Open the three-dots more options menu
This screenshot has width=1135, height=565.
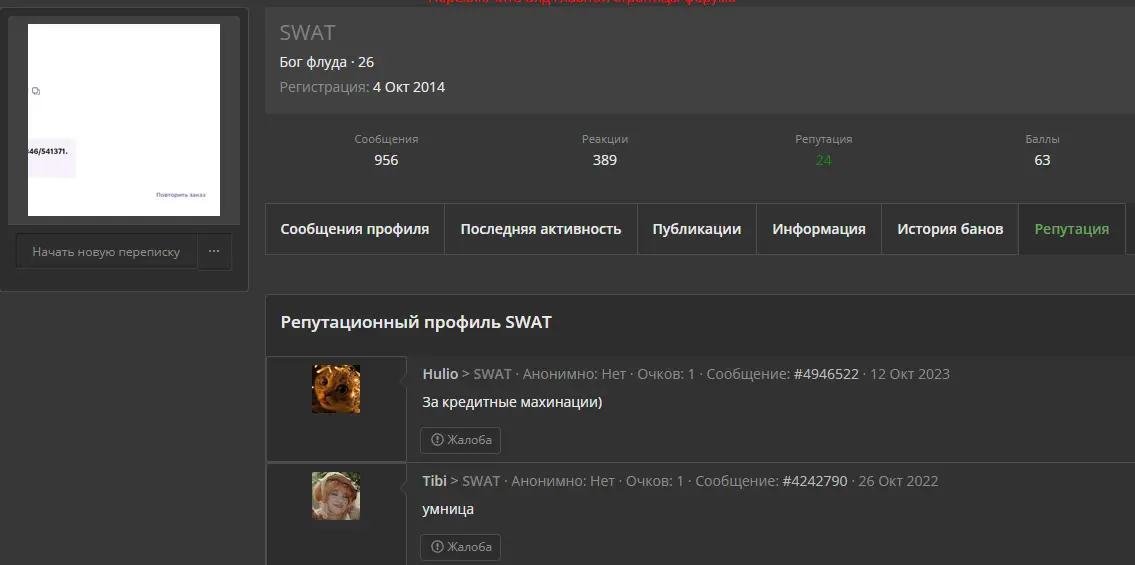(214, 252)
